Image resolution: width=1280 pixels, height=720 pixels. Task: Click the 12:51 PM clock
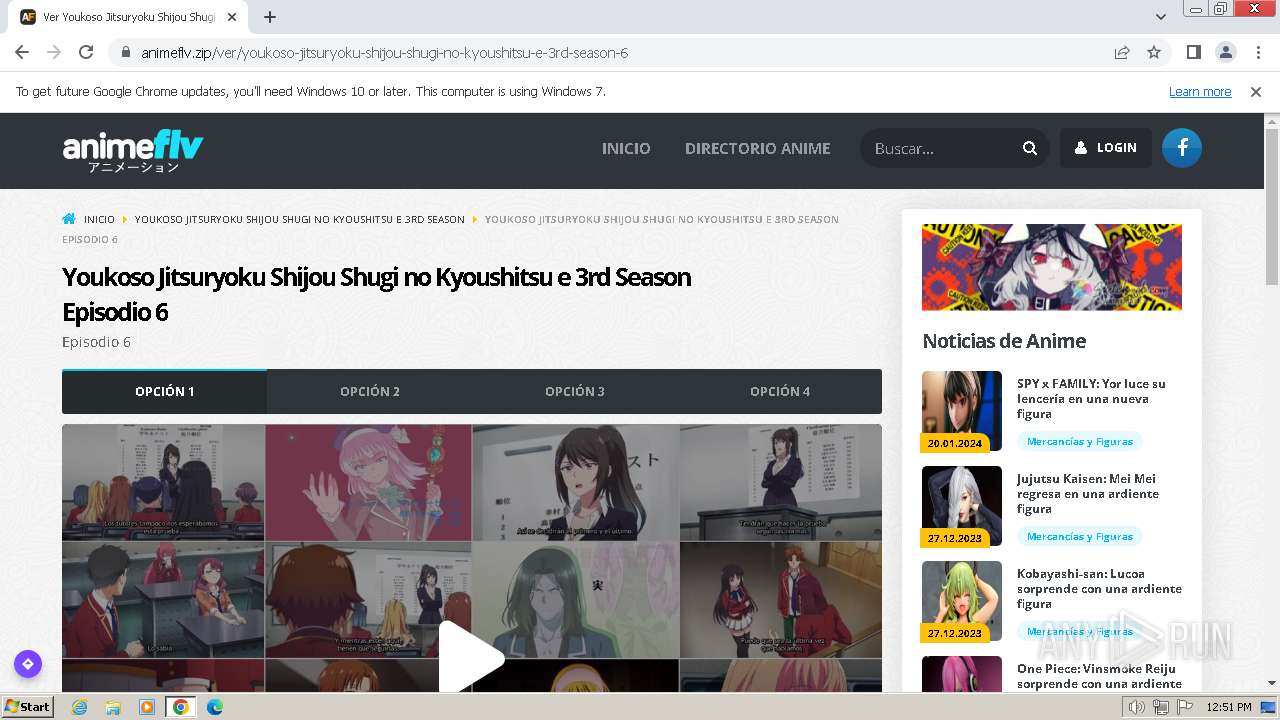pyautogui.click(x=1229, y=707)
